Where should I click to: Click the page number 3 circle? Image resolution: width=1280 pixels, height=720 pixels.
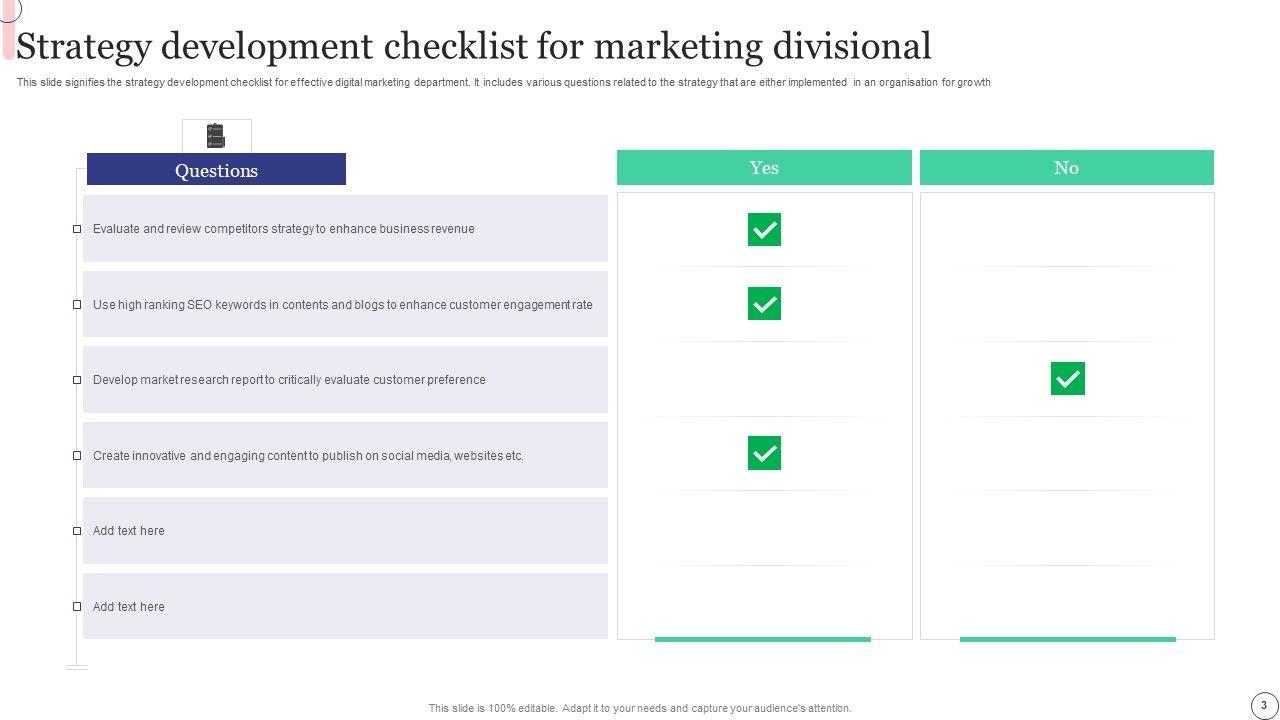pos(1264,705)
